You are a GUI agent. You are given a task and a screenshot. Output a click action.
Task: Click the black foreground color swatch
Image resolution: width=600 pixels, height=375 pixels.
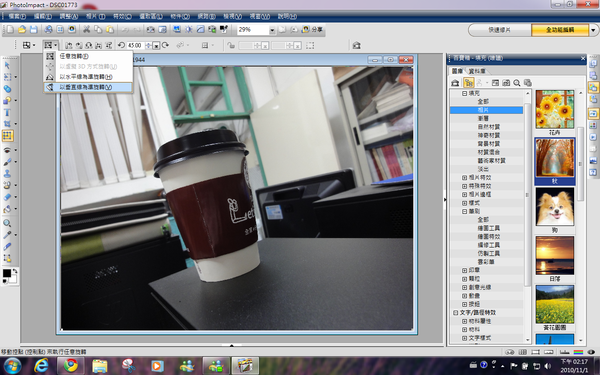7,273
